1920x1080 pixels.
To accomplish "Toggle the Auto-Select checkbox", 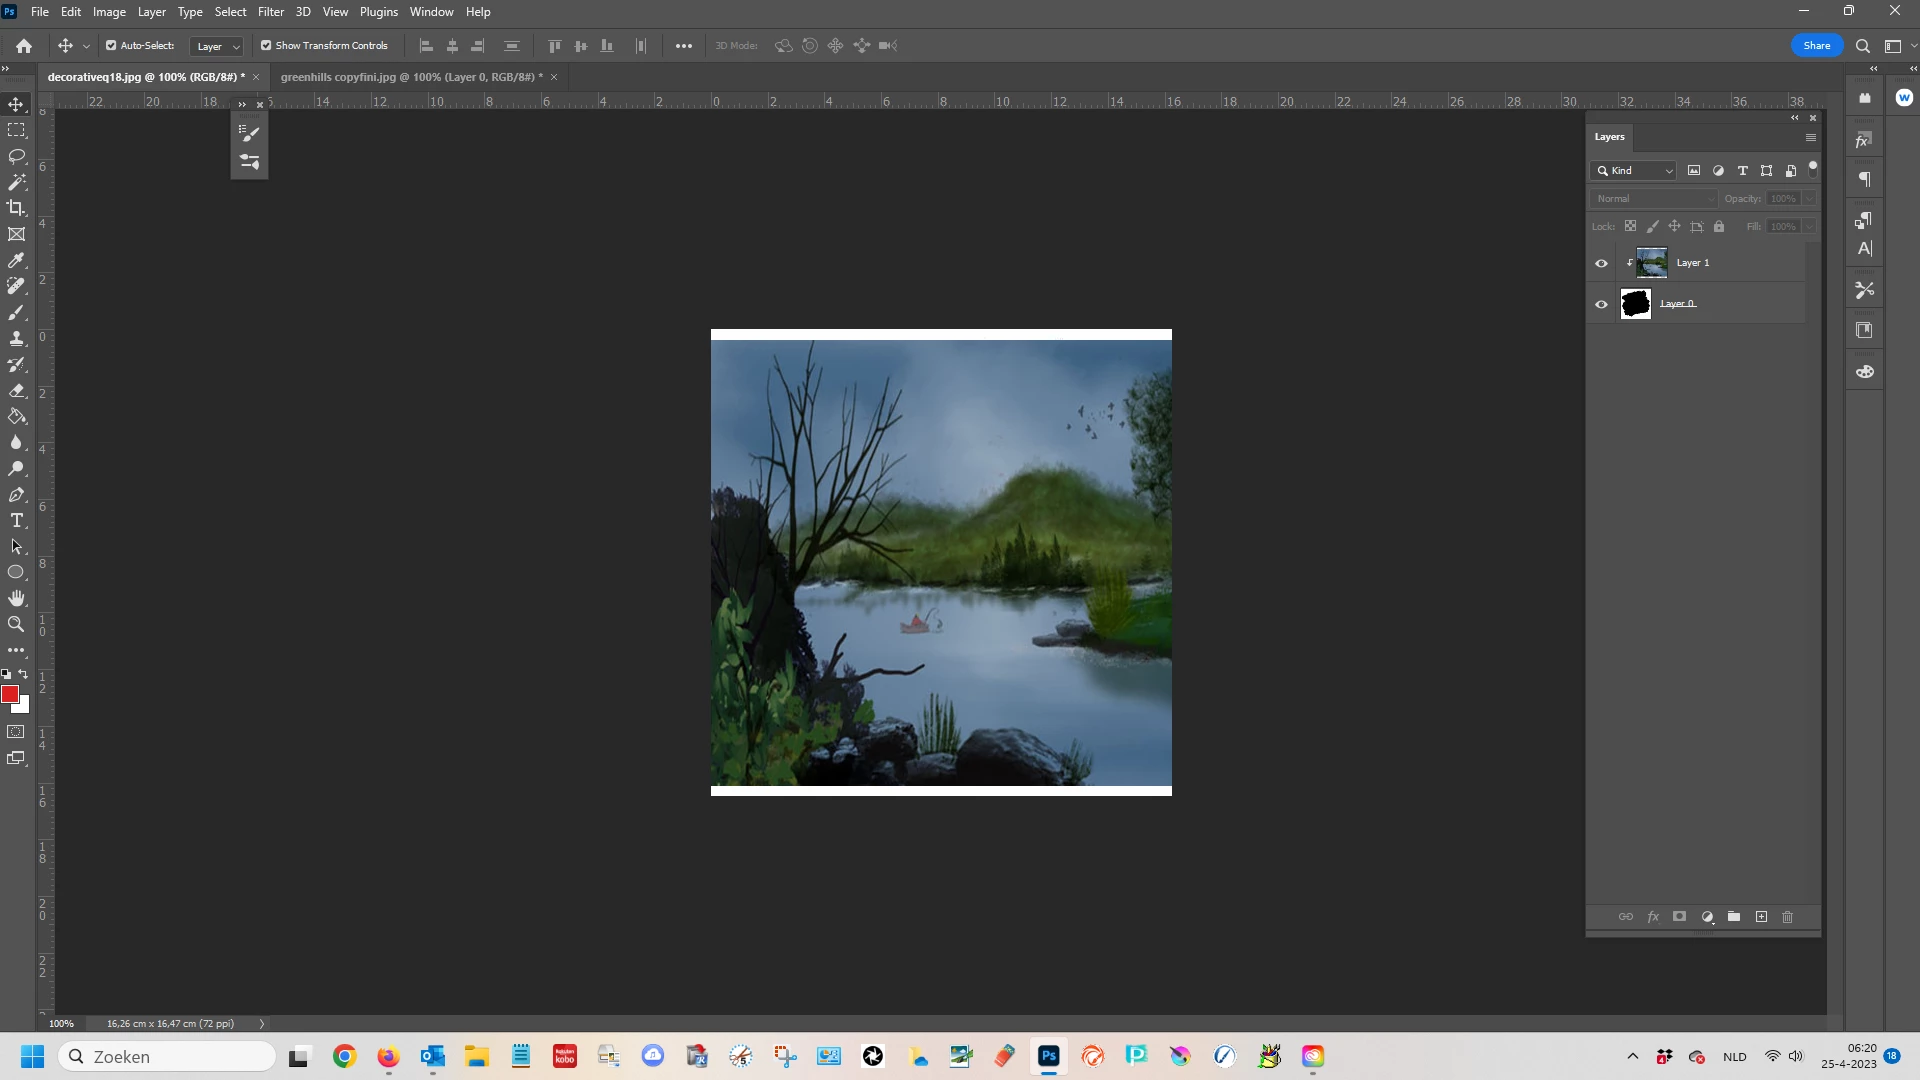I will (111, 45).
